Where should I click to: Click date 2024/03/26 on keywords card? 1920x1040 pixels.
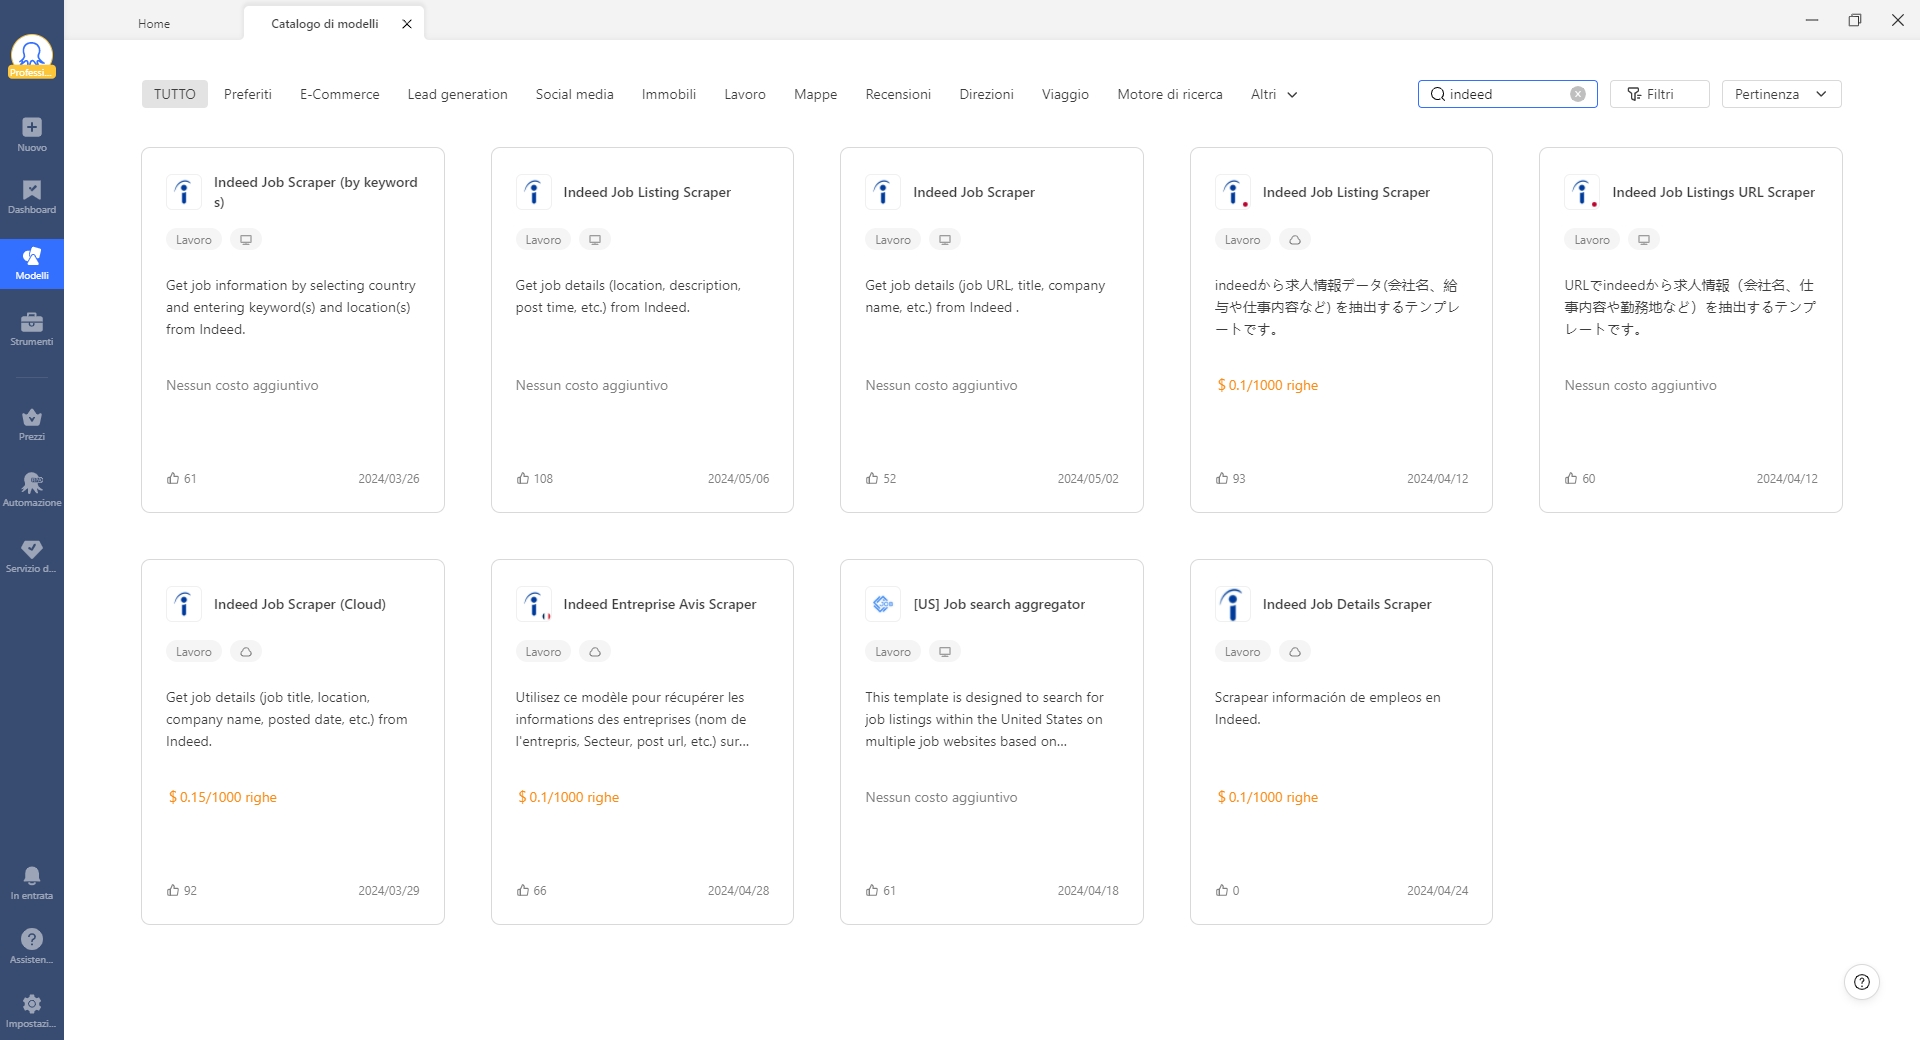point(389,479)
